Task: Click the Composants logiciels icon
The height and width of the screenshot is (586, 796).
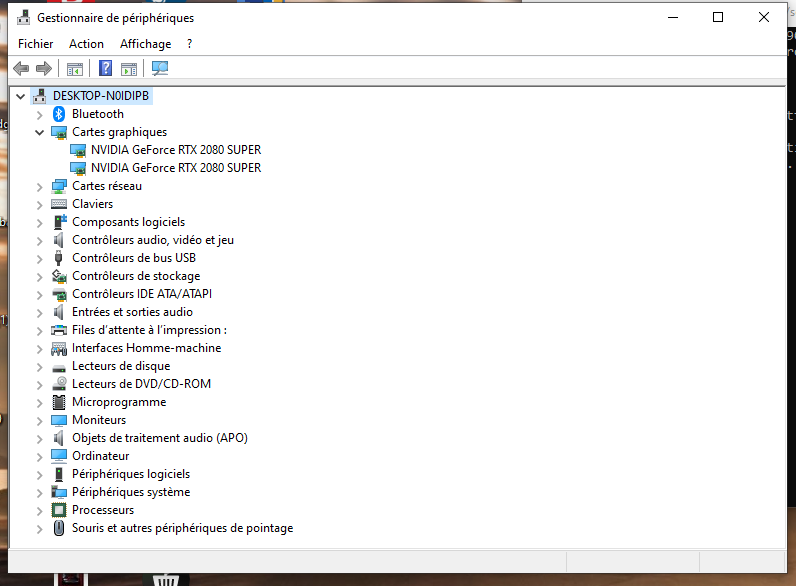Action: point(60,222)
